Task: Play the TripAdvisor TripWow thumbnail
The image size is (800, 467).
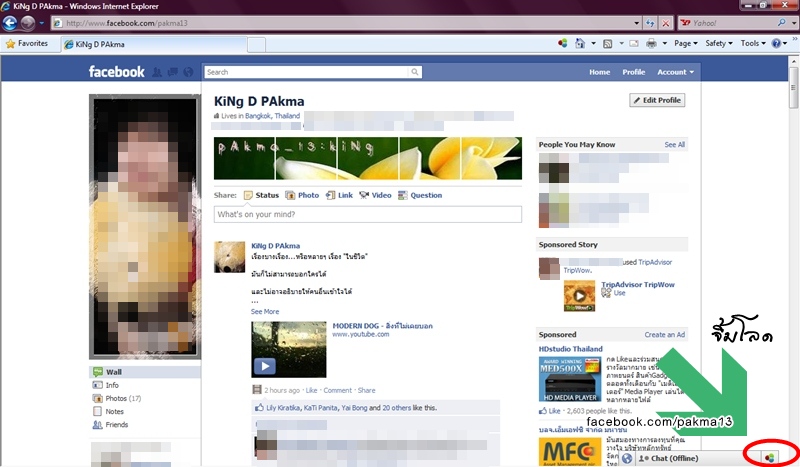Action: click(579, 296)
